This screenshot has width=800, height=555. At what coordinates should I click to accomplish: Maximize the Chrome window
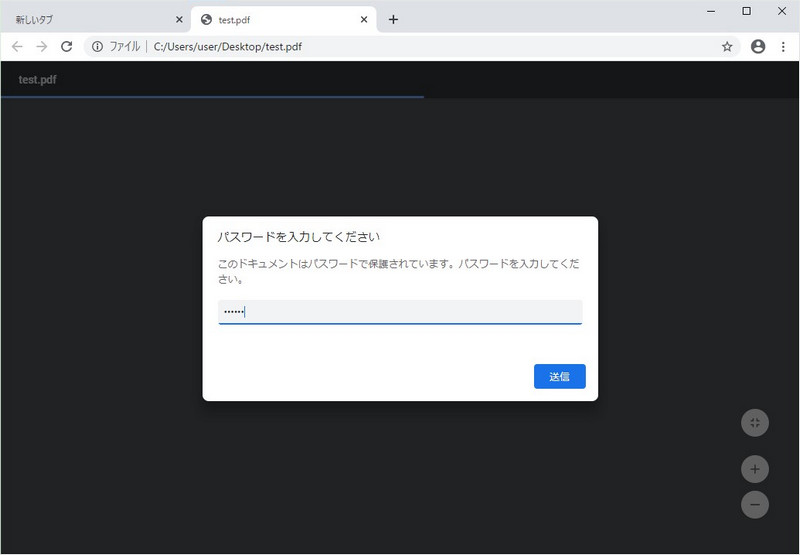pos(746,11)
